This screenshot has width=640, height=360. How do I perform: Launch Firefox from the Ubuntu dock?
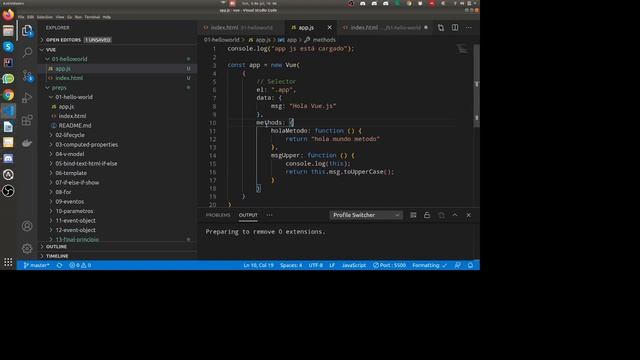coord(8,15)
